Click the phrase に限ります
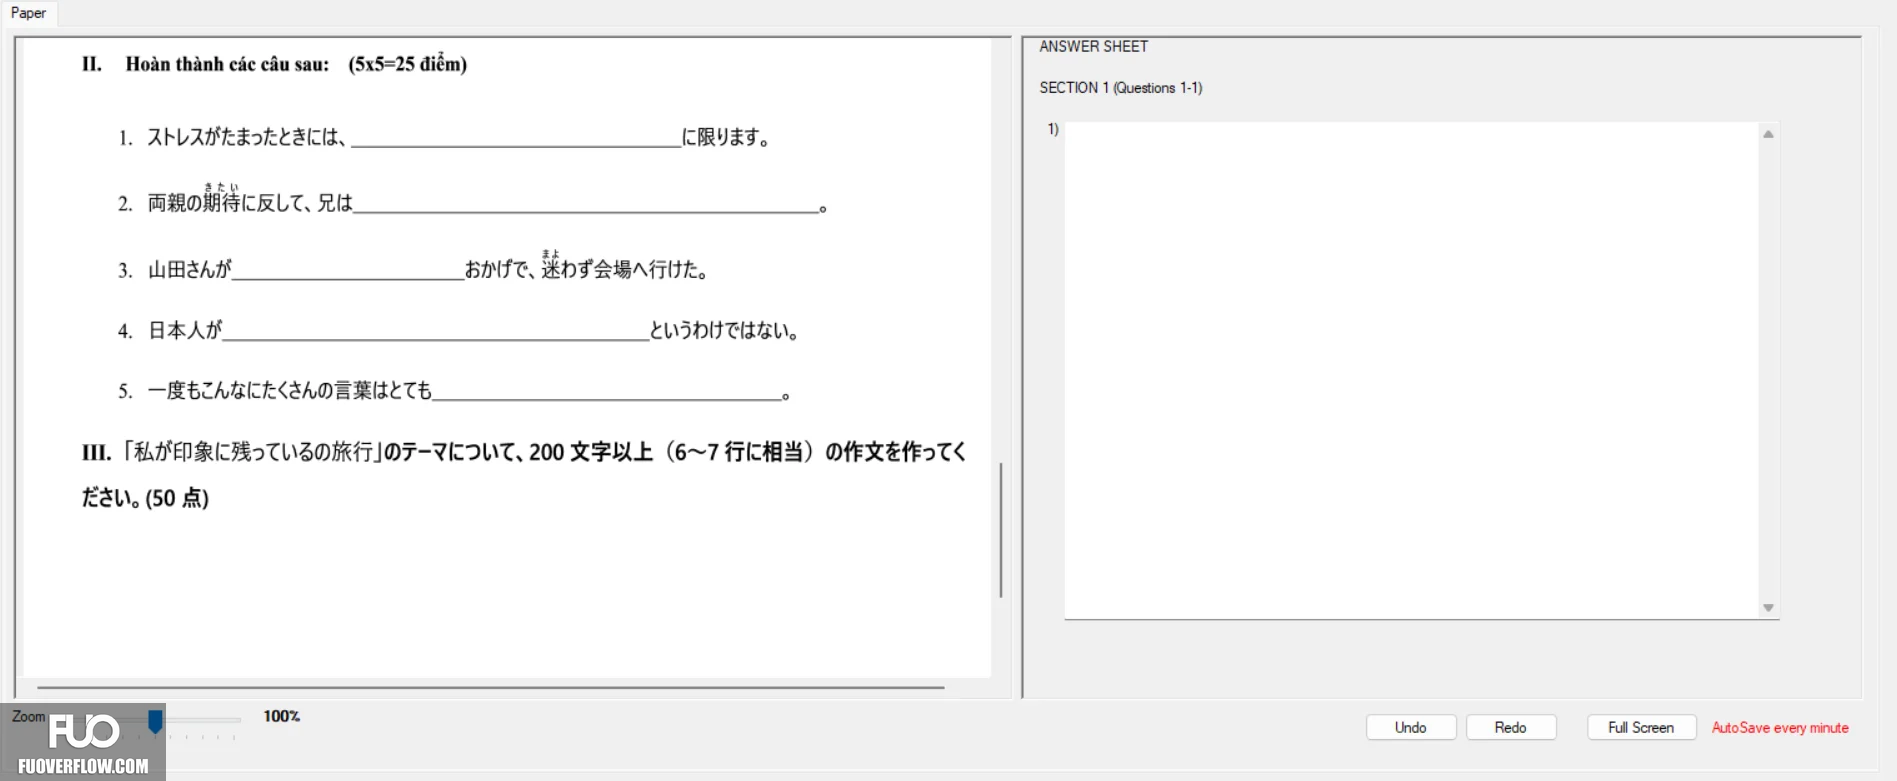 725,137
